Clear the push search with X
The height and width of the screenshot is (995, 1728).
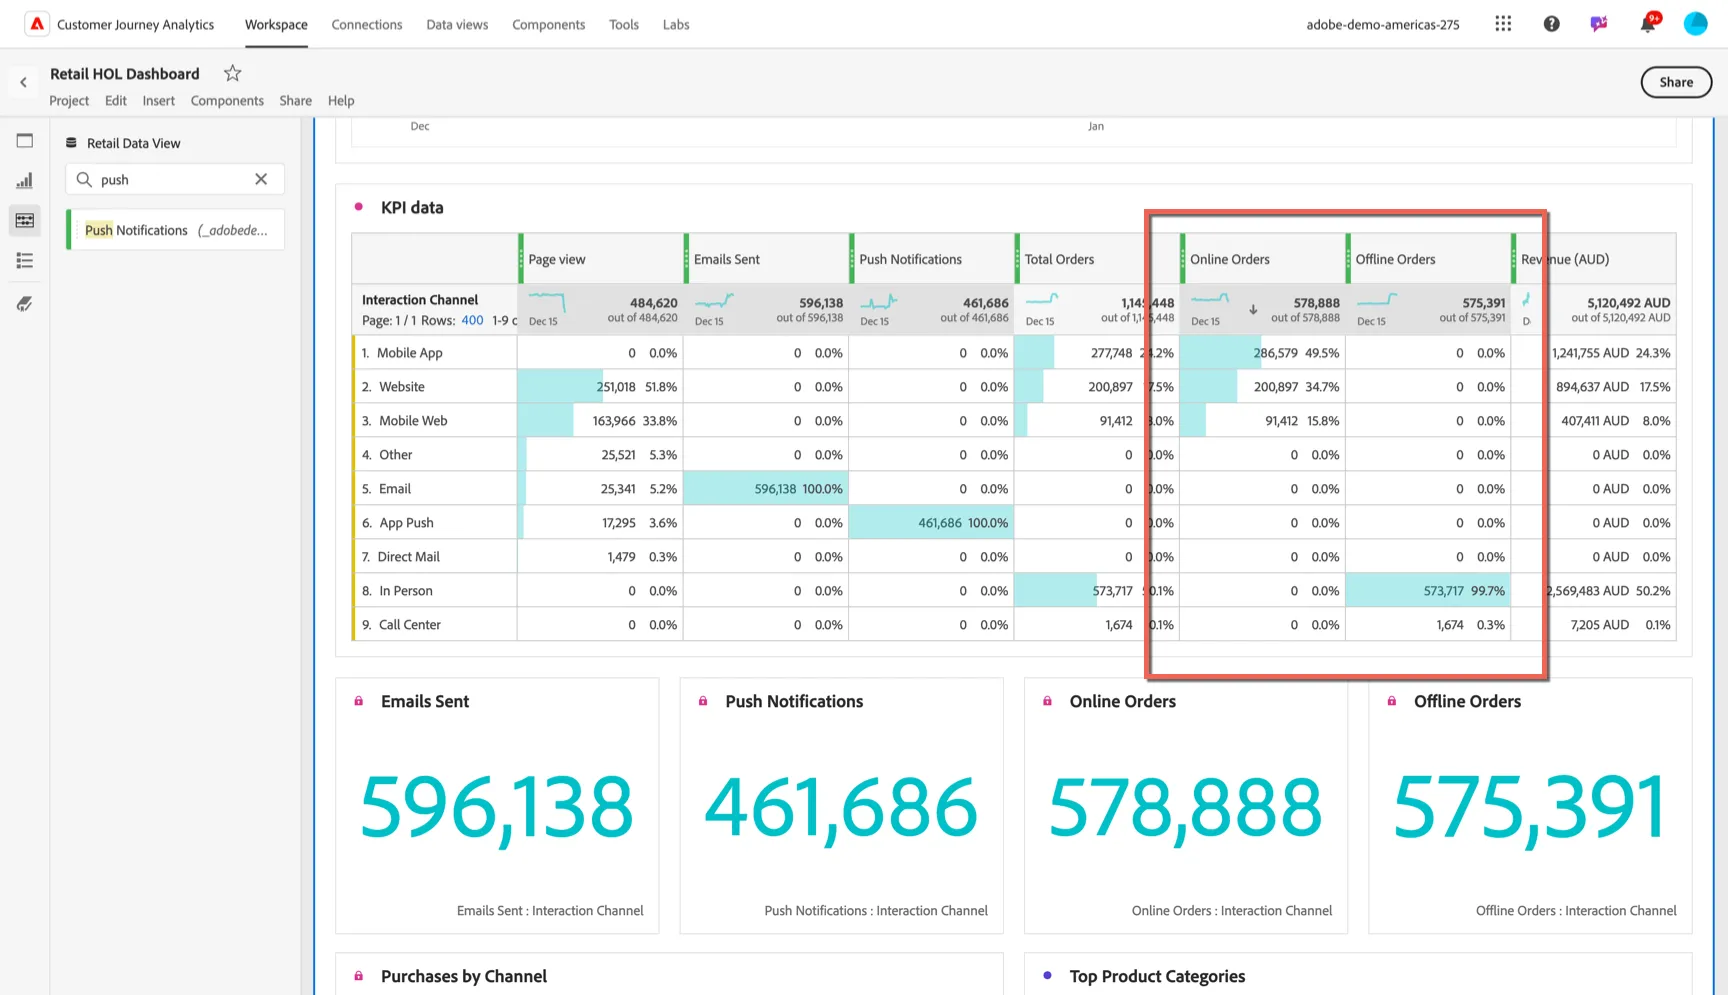click(261, 179)
